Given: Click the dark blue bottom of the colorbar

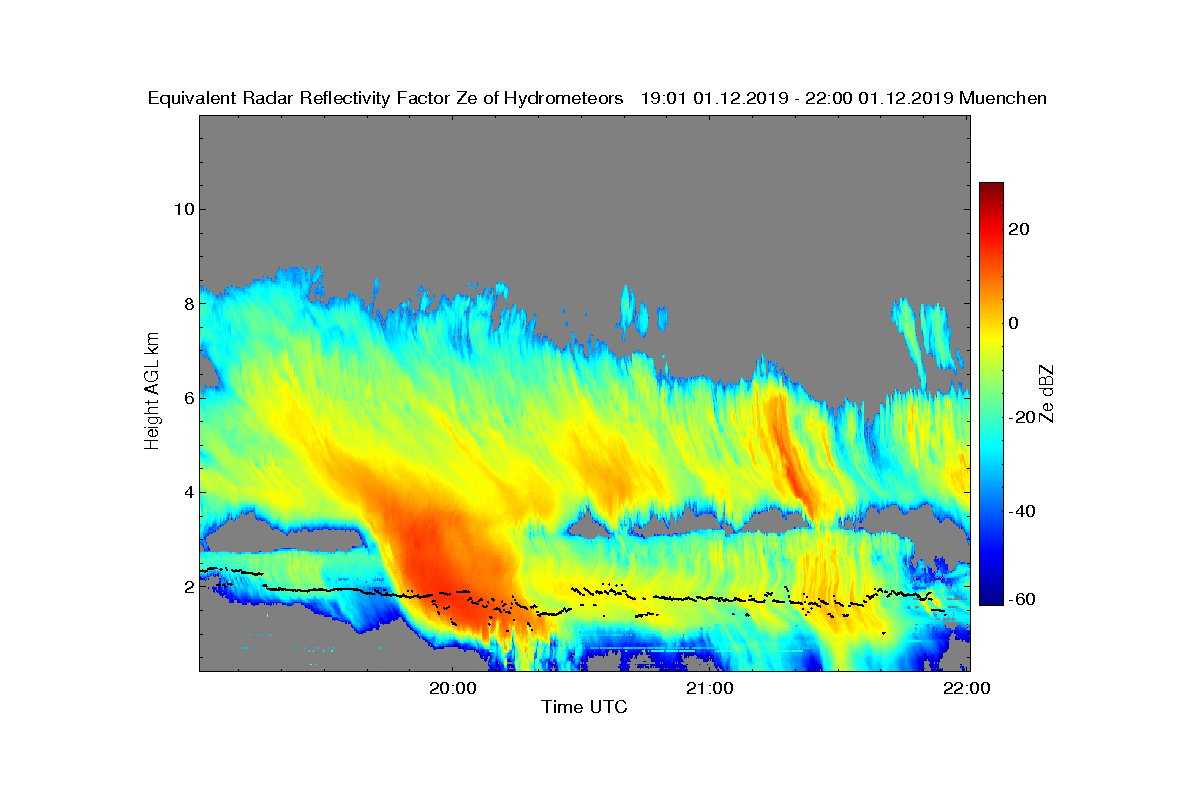Looking at the screenshot, I should (x=991, y=597).
